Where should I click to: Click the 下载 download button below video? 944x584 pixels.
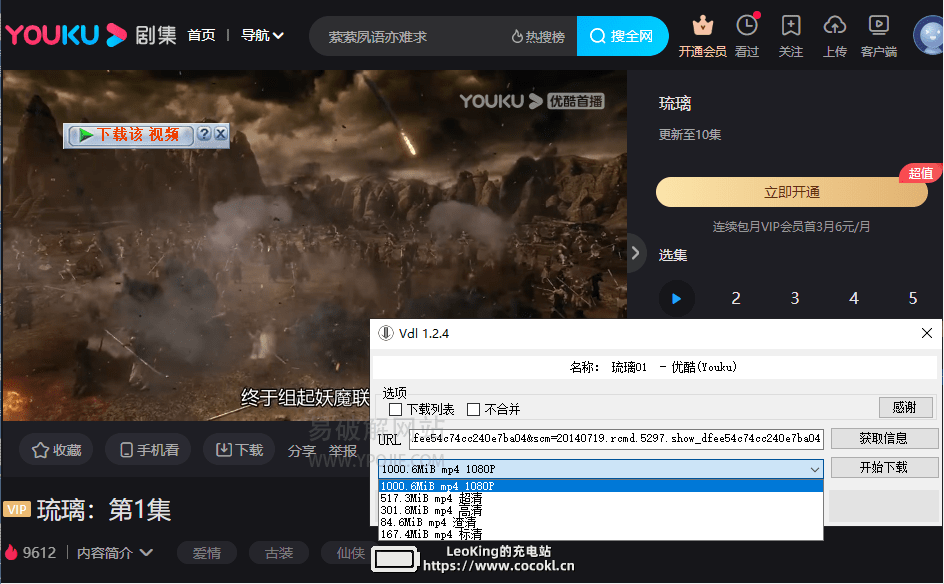click(x=239, y=450)
